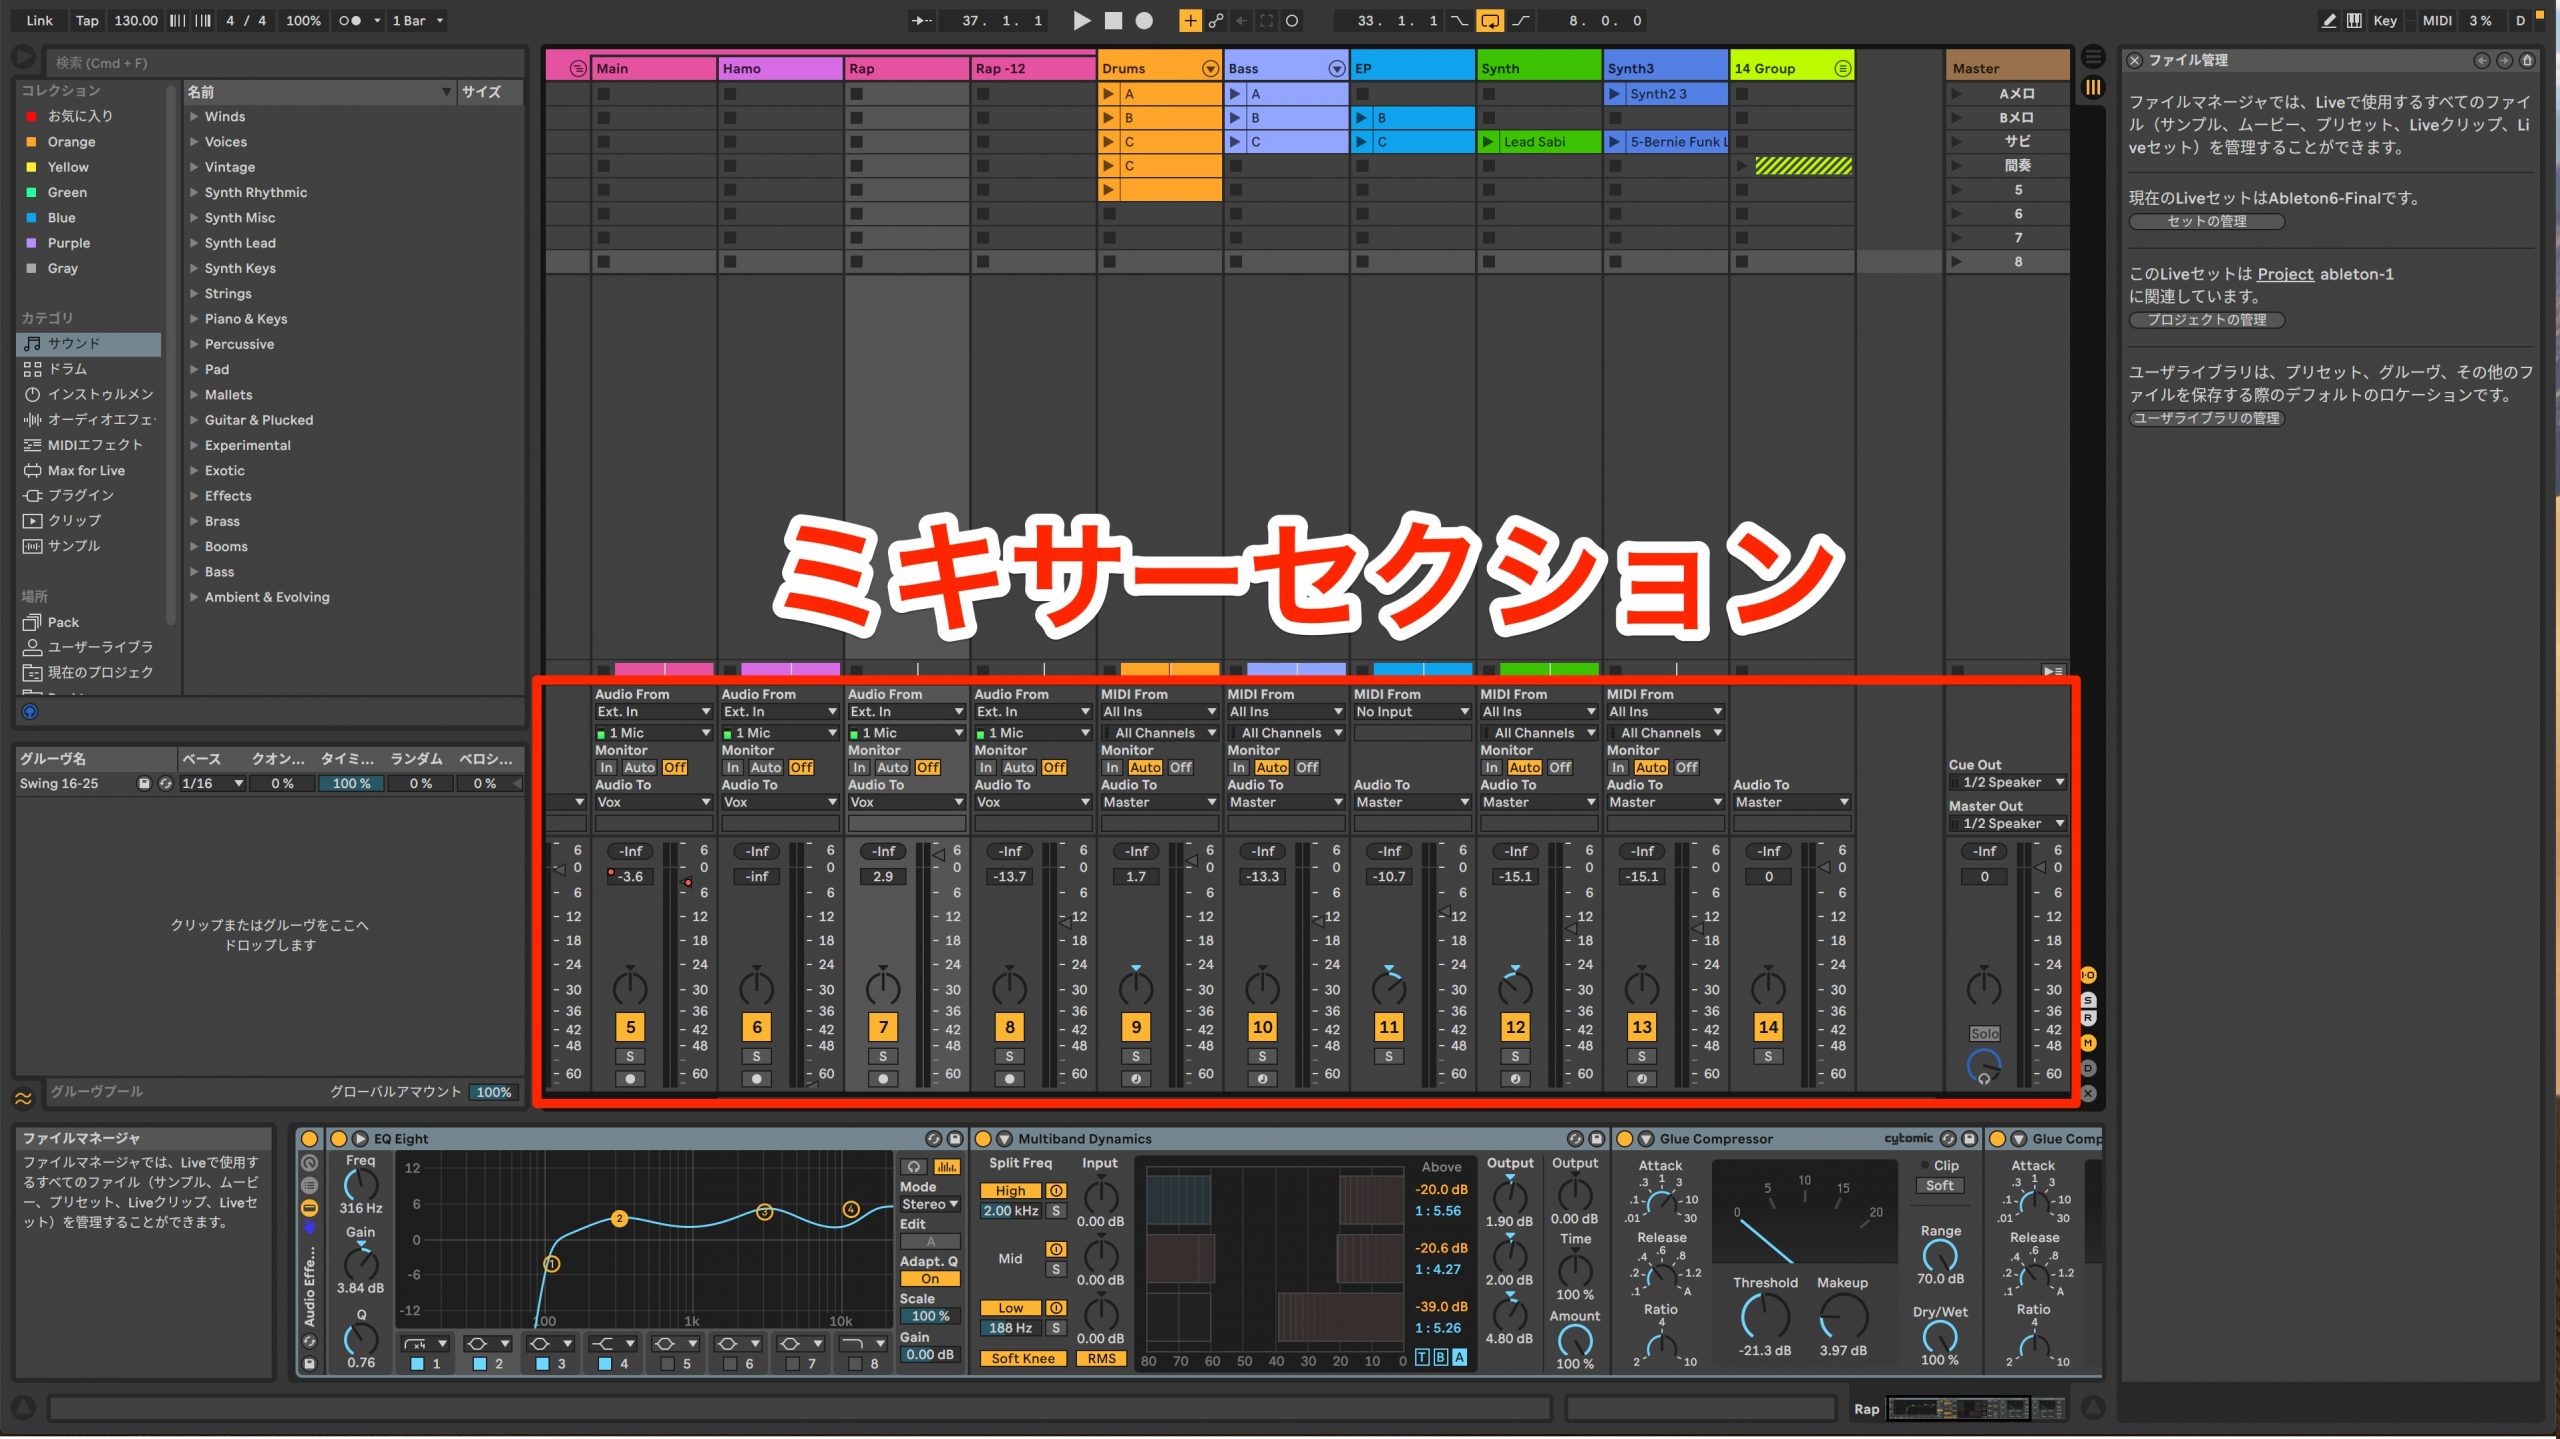The width and height of the screenshot is (2560, 1439).
Task: Solo track 12 with S button
Action: (x=1515, y=1056)
